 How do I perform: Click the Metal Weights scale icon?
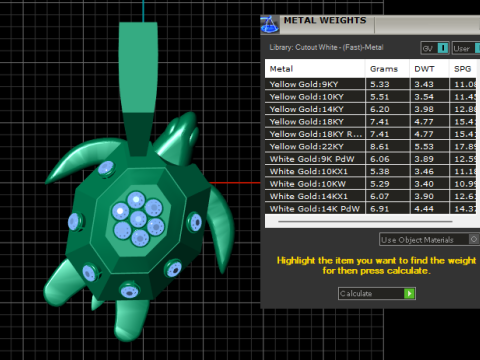coord(270,24)
